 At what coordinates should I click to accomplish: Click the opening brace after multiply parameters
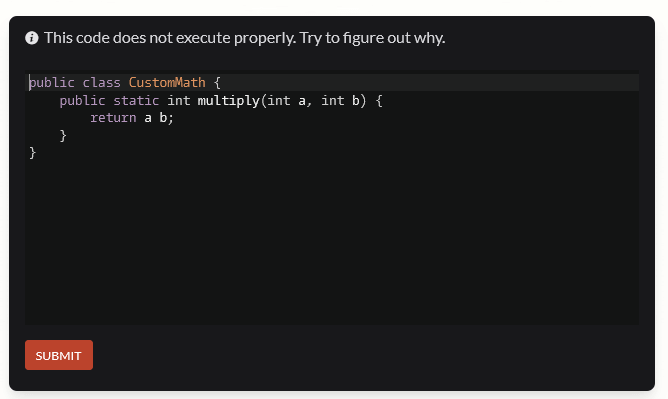(x=379, y=101)
